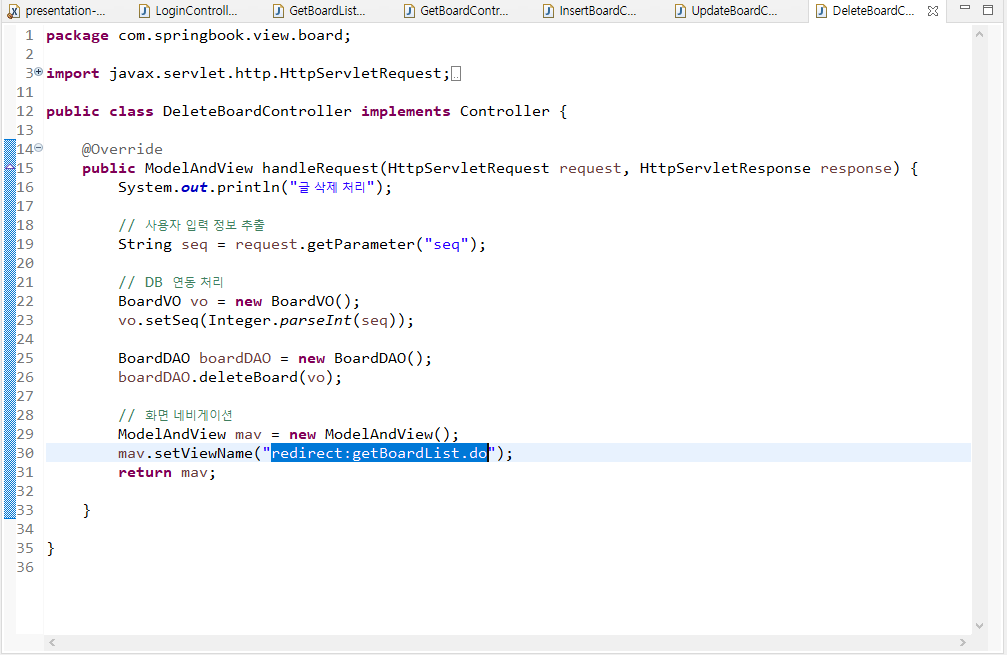Click the comment "// 화면 네비게이션"
This screenshot has width=1007, height=655.
(x=175, y=415)
